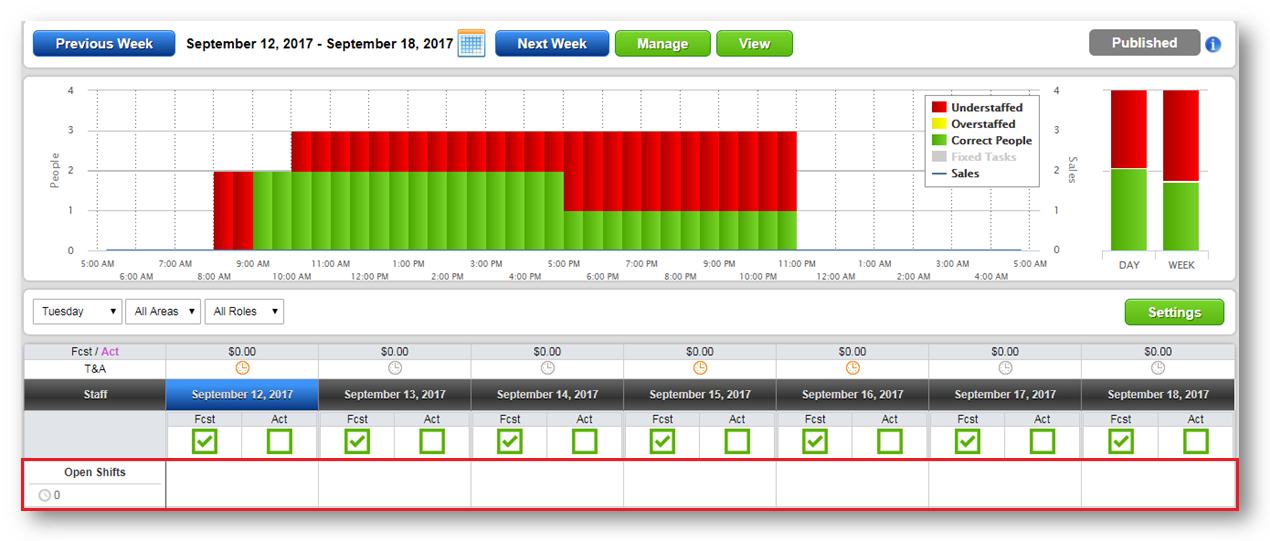Screen dimensions: 1270x541
Task: Uncheck the Fcst checkbox for September 12
Action: (x=204, y=441)
